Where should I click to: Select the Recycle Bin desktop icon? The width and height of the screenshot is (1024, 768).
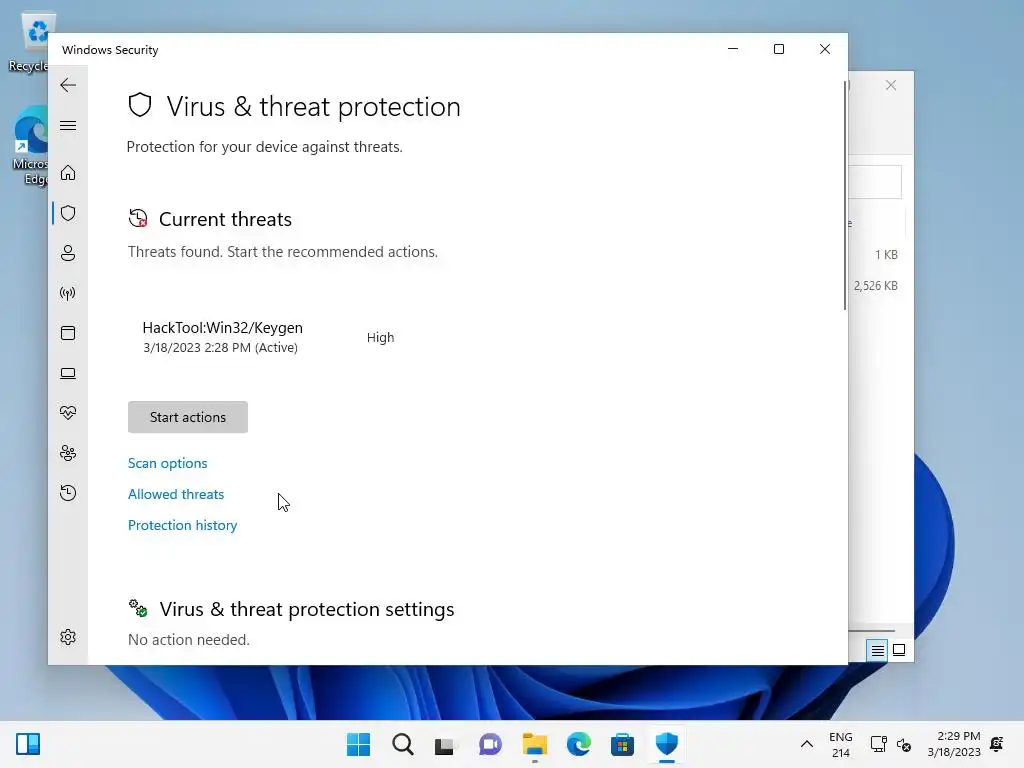click(28, 42)
